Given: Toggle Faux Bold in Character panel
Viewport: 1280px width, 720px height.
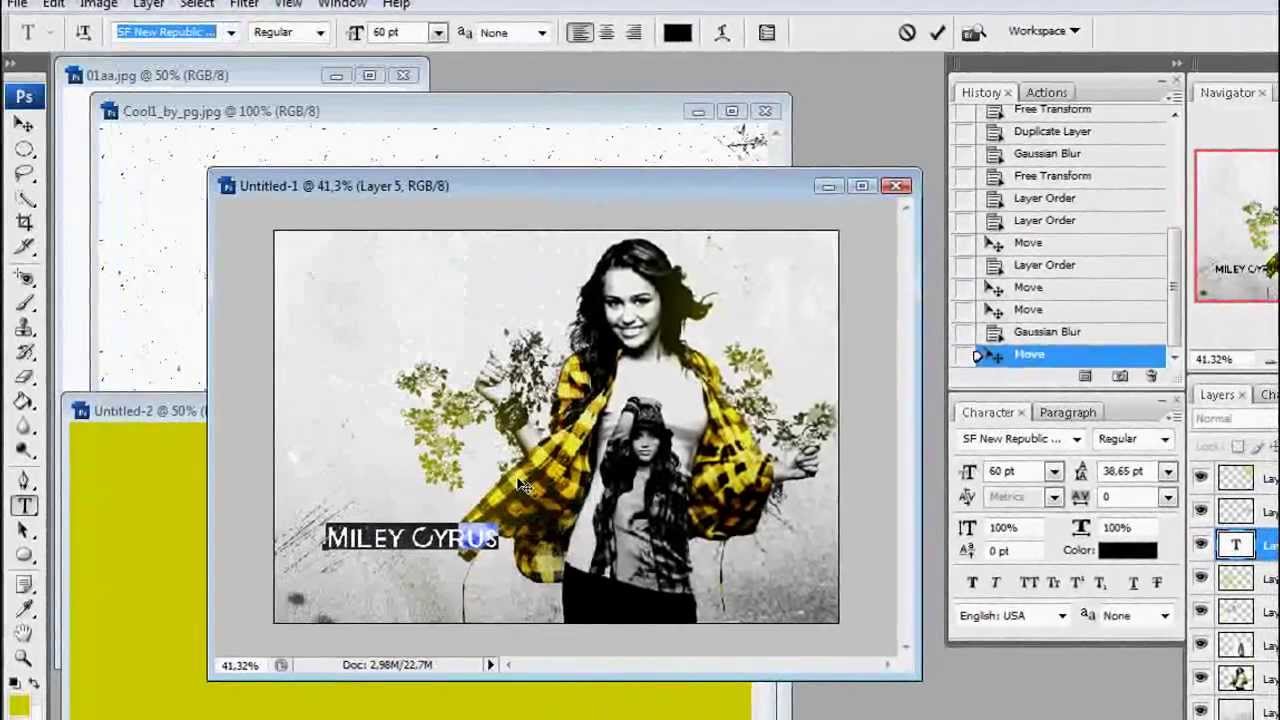Looking at the screenshot, I should point(972,582).
